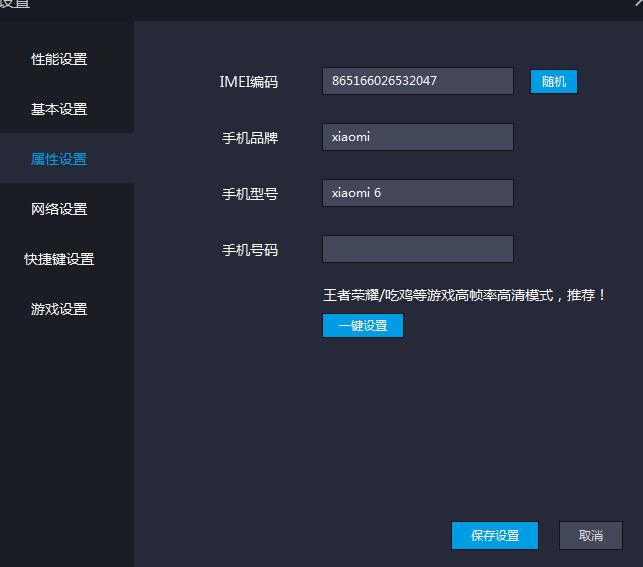Viewport: 643px width, 567px height.
Task: Click the 一键设置 button
Action: 363,326
